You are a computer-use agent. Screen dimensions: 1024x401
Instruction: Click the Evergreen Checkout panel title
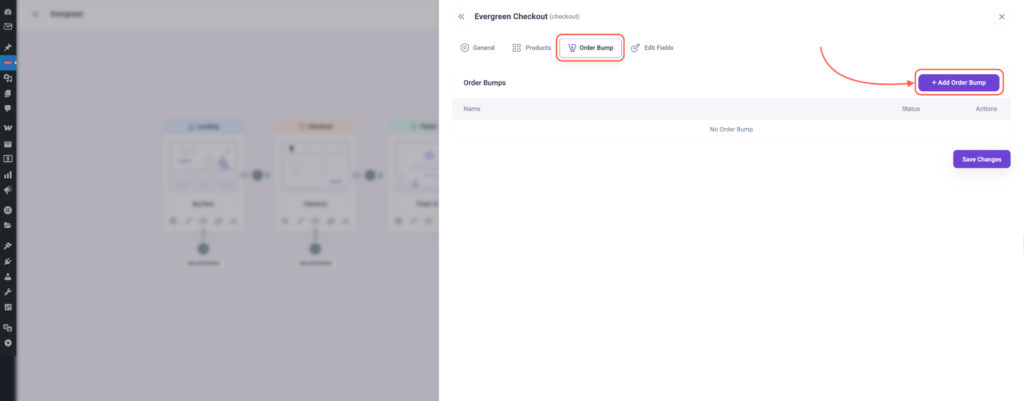click(x=511, y=16)
